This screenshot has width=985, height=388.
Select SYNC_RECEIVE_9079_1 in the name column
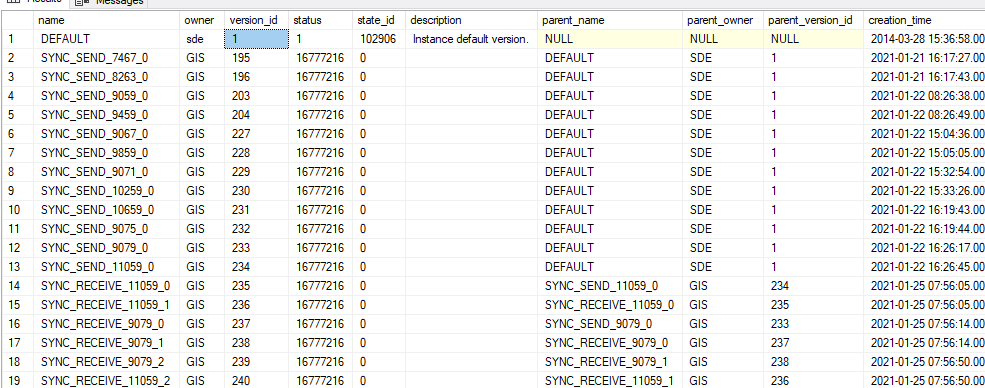coord(106,342)
